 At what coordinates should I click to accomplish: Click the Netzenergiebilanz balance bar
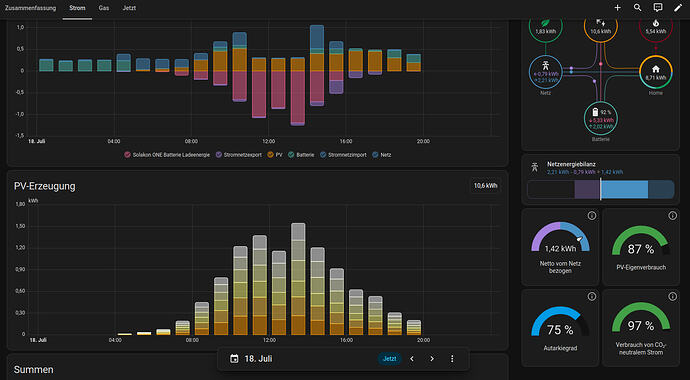tap(601, 189)
